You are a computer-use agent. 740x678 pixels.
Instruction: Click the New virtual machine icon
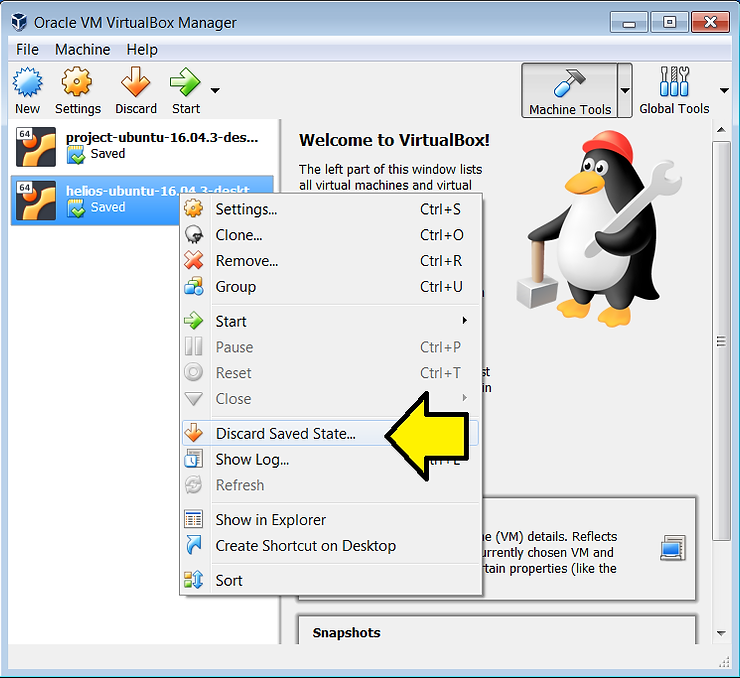coord(27,89)
